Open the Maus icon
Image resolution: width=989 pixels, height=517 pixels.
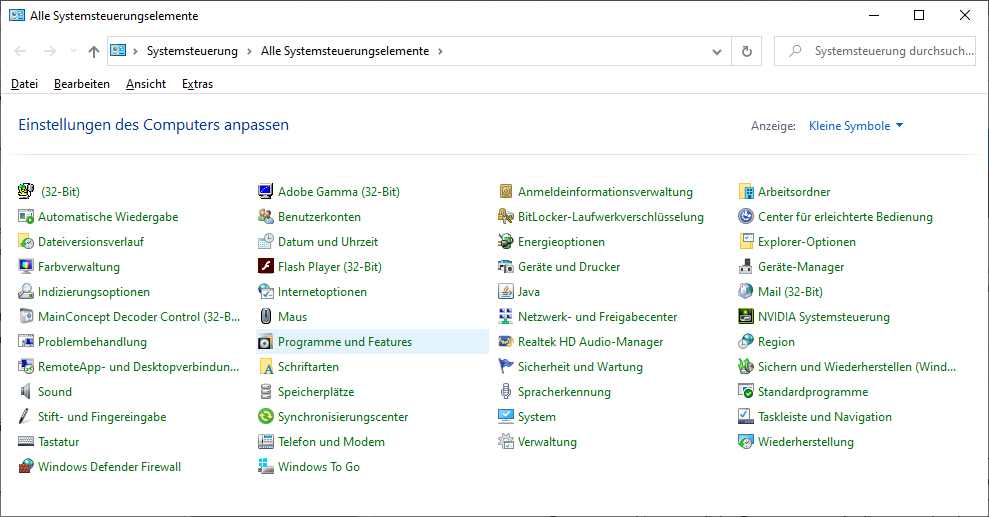pyautogui.click(x=266, y=317)
